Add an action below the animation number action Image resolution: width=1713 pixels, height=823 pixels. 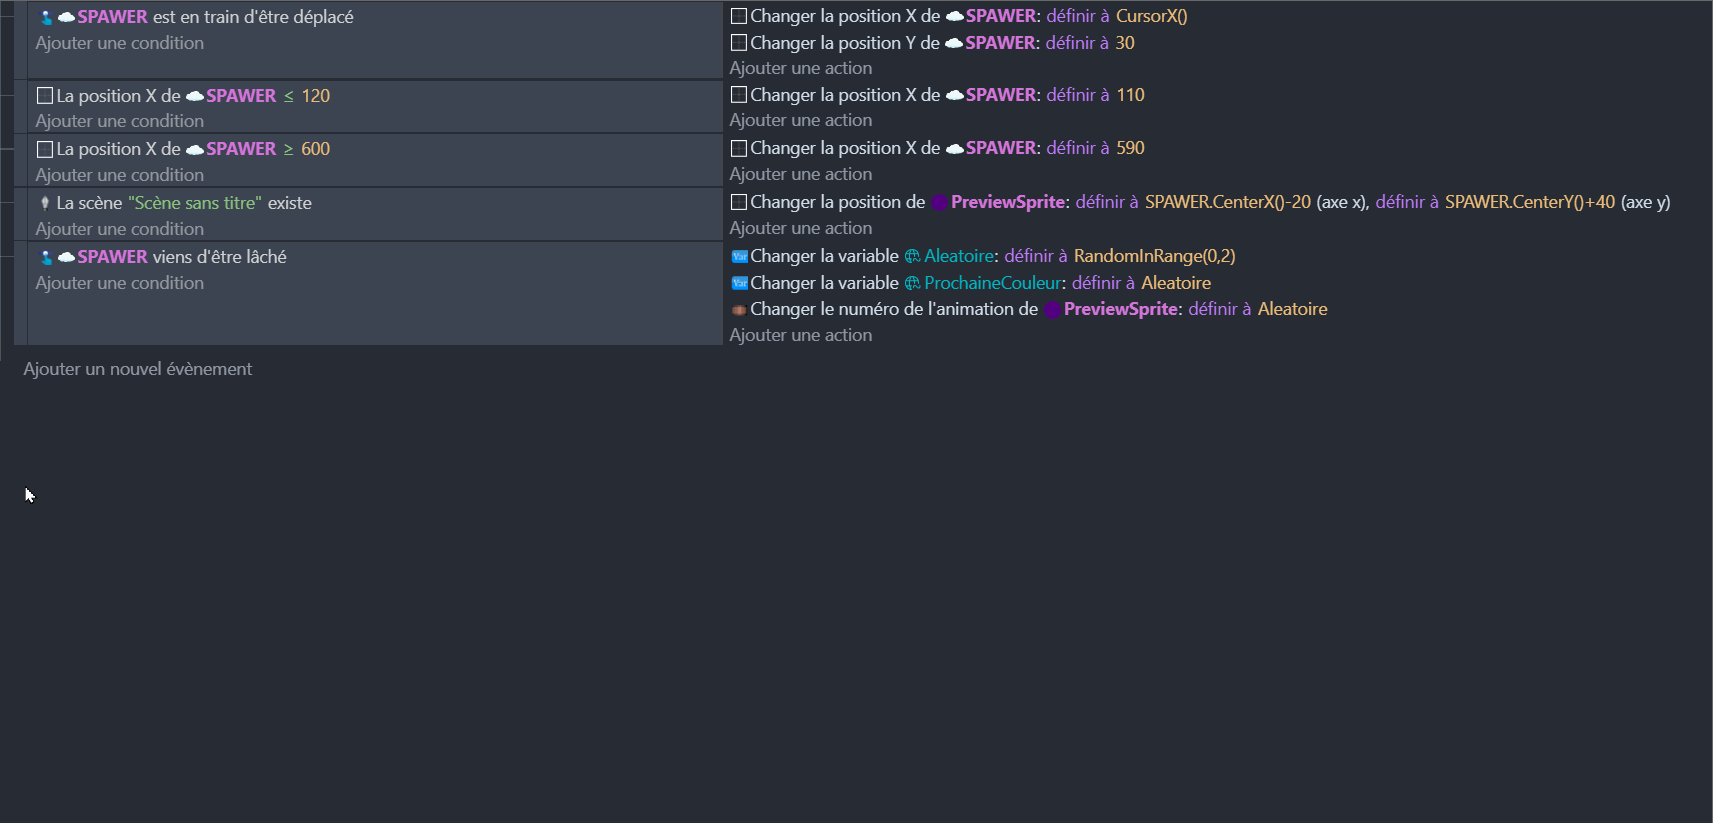tap(801, 335)
